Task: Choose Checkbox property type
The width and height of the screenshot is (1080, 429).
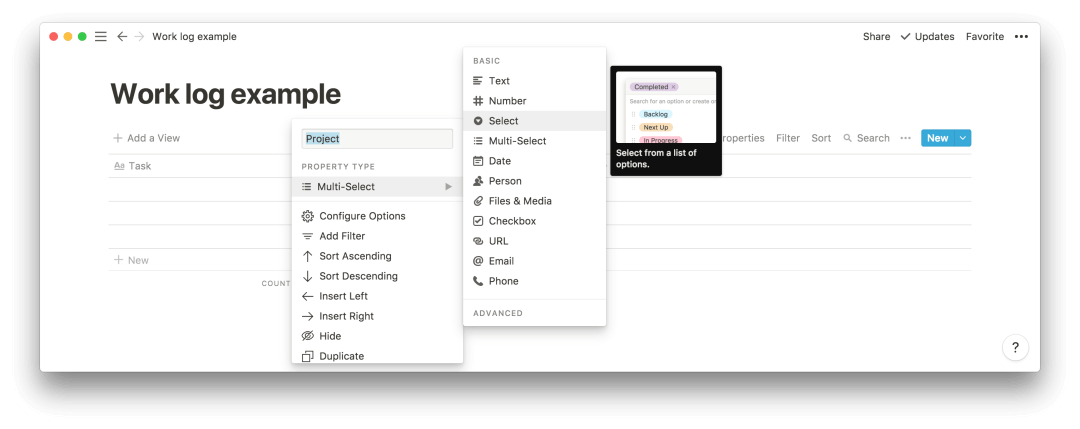Action: pyautogui.click(x=534, y=220)
